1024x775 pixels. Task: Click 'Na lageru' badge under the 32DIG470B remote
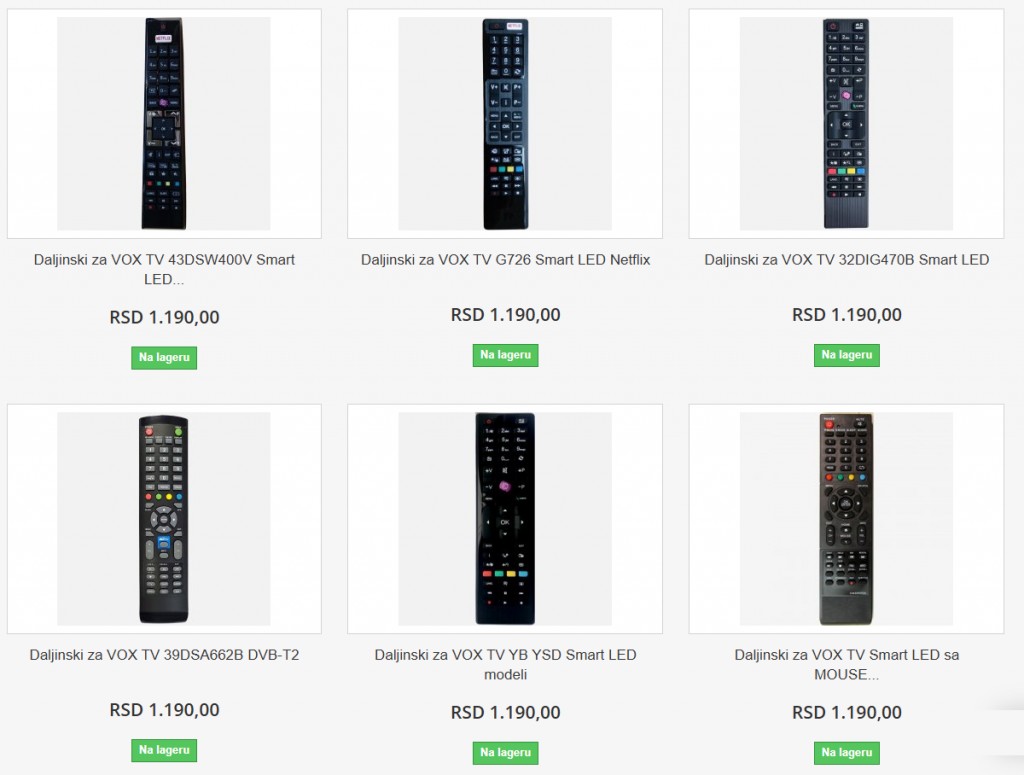pyautogui.click(x=846, y=355)
